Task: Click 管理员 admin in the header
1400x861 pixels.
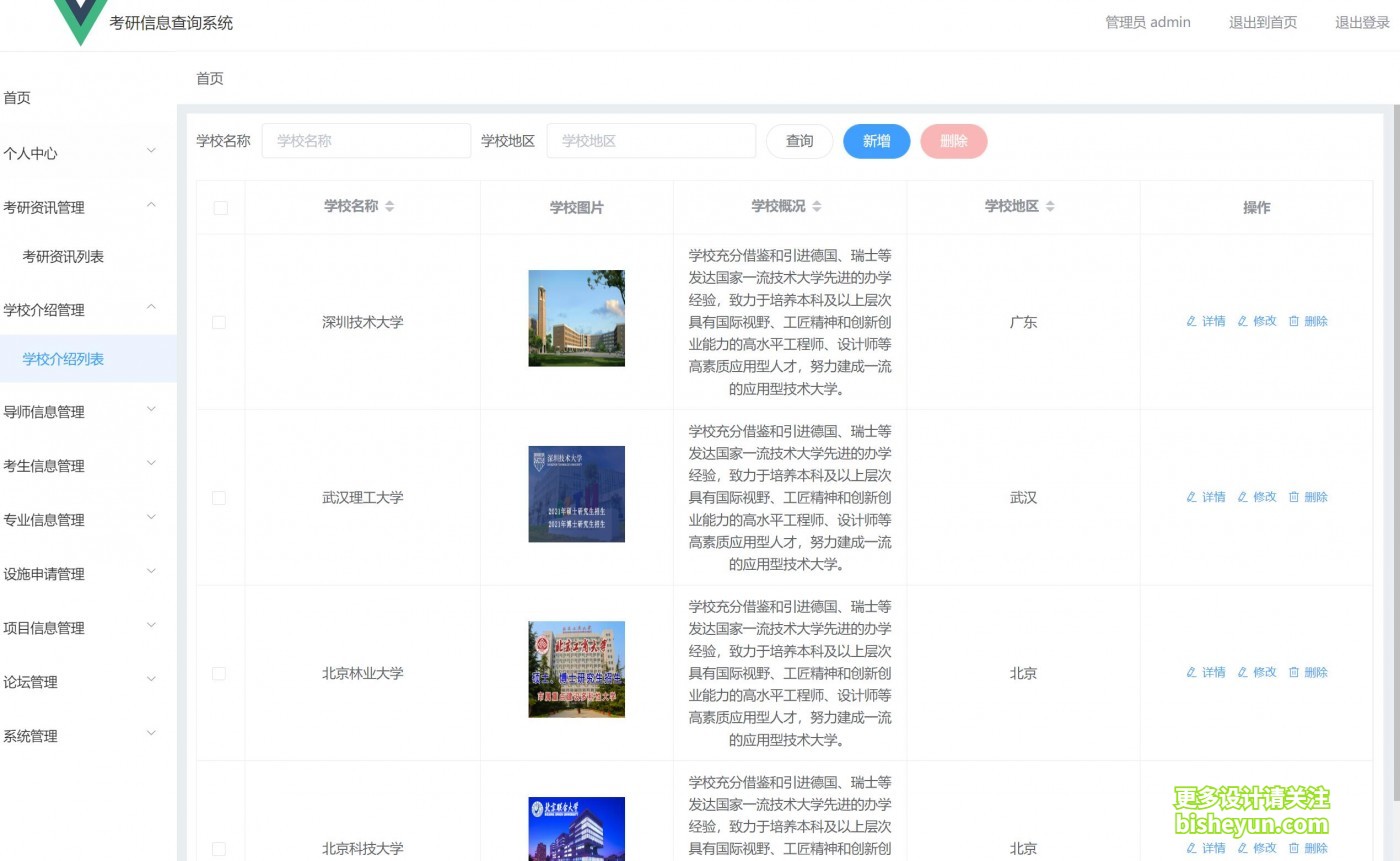Action: click(1148, 22)
